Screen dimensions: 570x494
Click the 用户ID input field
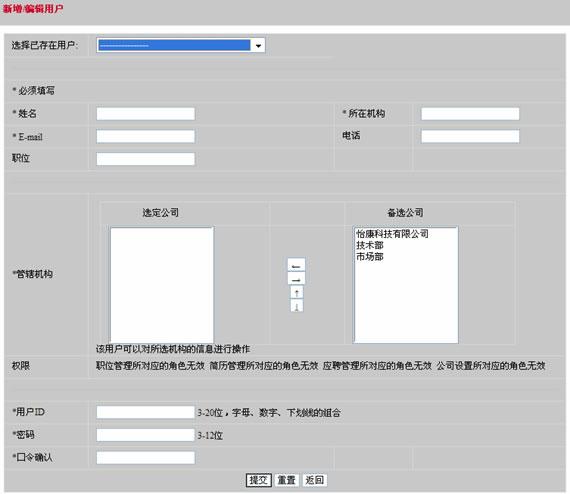(x=145, y=412)
